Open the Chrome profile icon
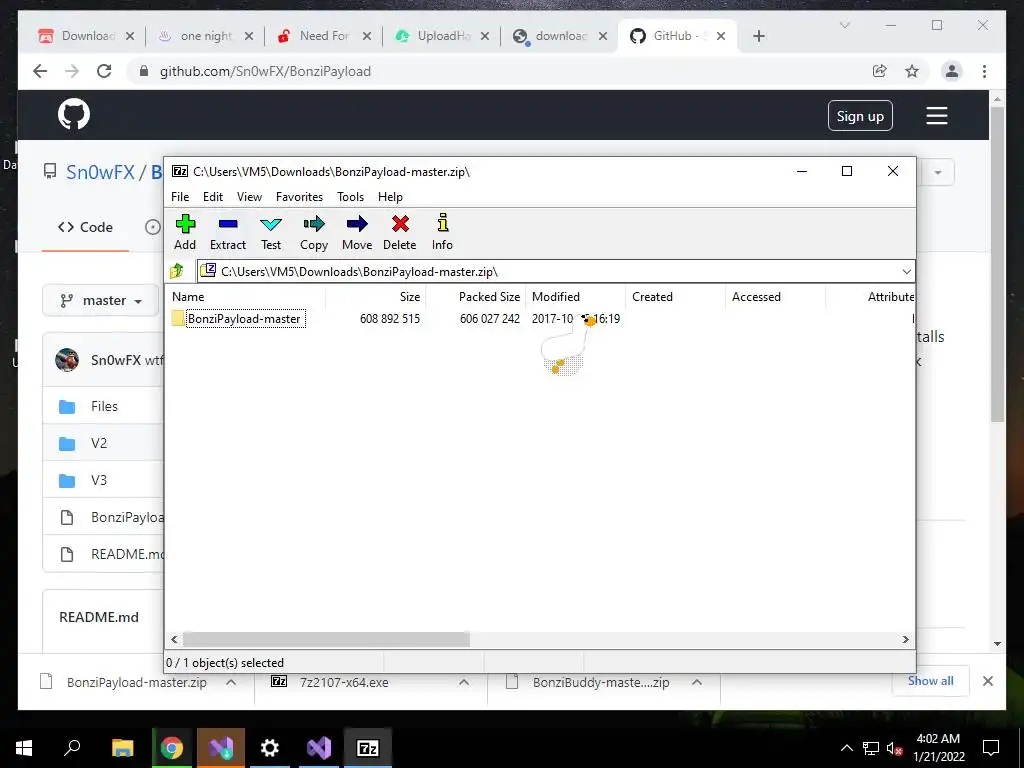This screenshot has height=768, width=1024. coord(952,71)
